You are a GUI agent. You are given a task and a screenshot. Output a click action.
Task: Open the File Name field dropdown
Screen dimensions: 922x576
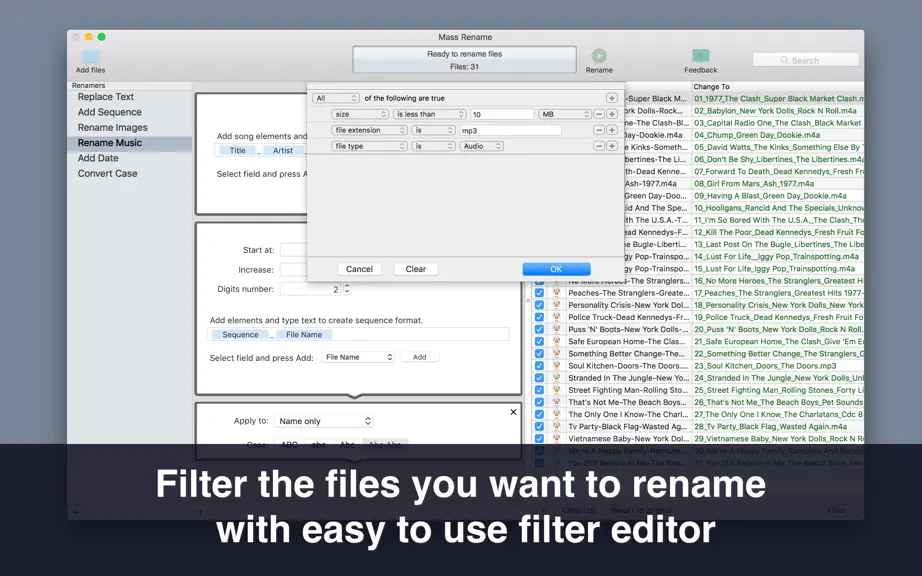(x=358, y=357)
